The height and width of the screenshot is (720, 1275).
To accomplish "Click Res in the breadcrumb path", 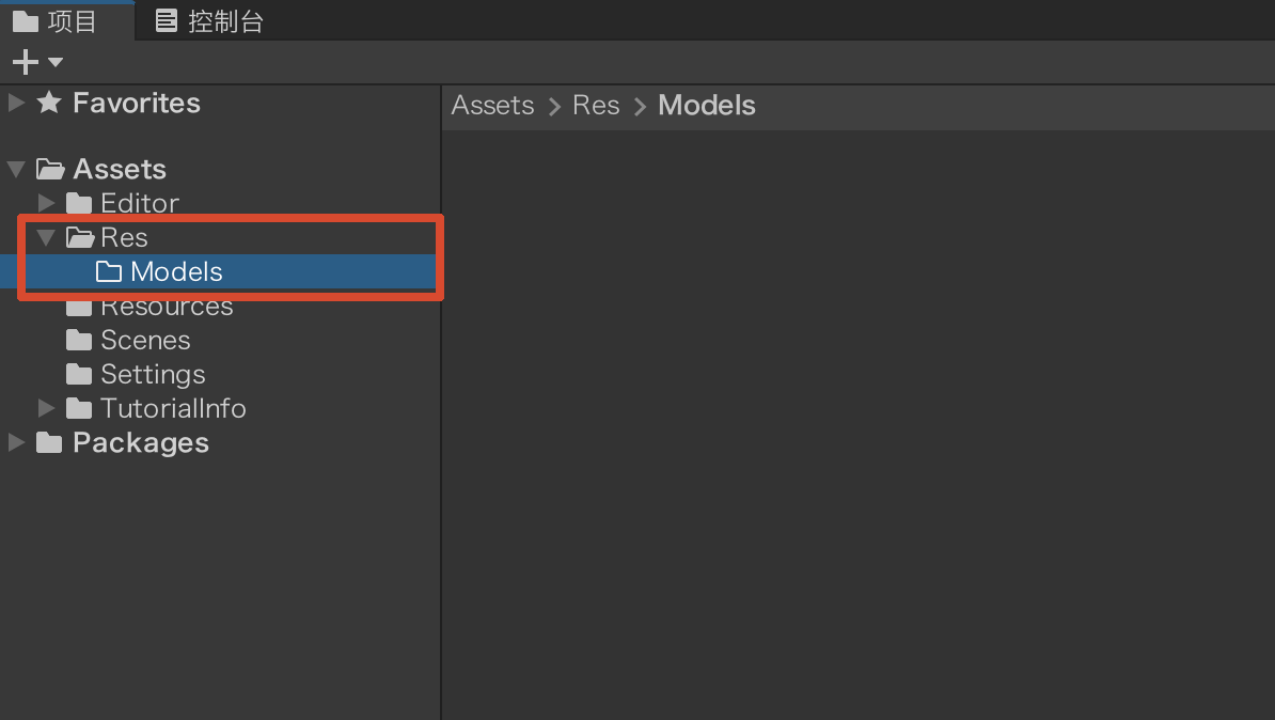I will (596, 105).
